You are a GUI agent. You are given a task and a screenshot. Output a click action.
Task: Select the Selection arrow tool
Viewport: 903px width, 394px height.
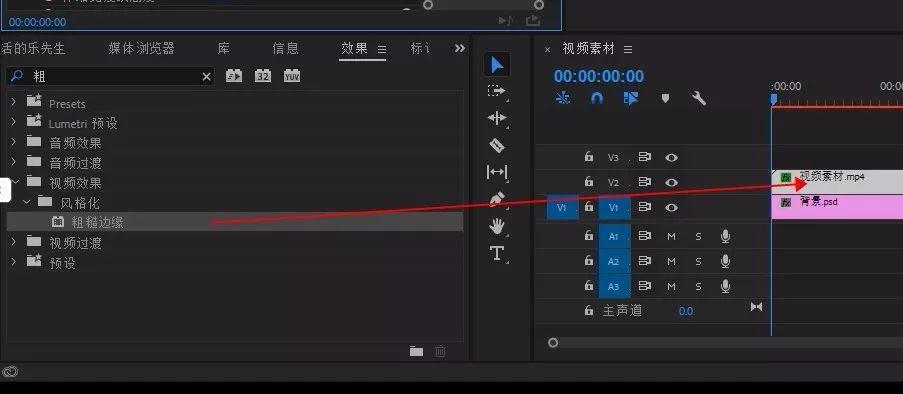[x=497, y=65]
